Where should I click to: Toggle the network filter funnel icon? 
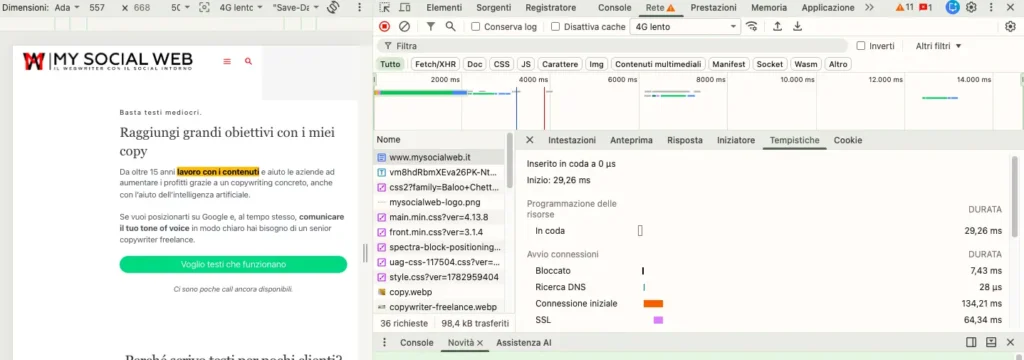coord(431,27)
